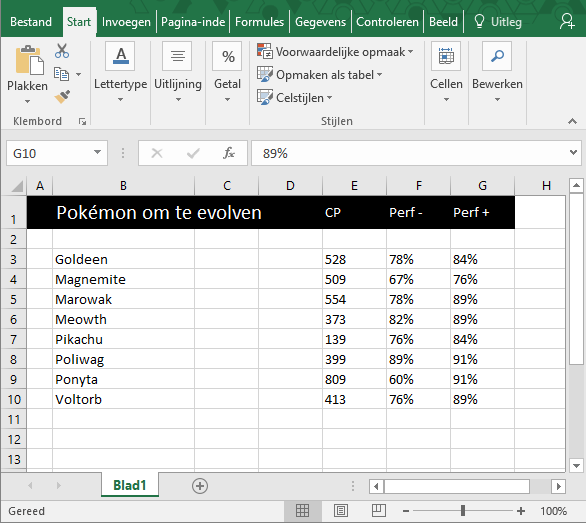Add a new sheet with the plus icon
Viewport: 586px width, 523px height.
200,486
